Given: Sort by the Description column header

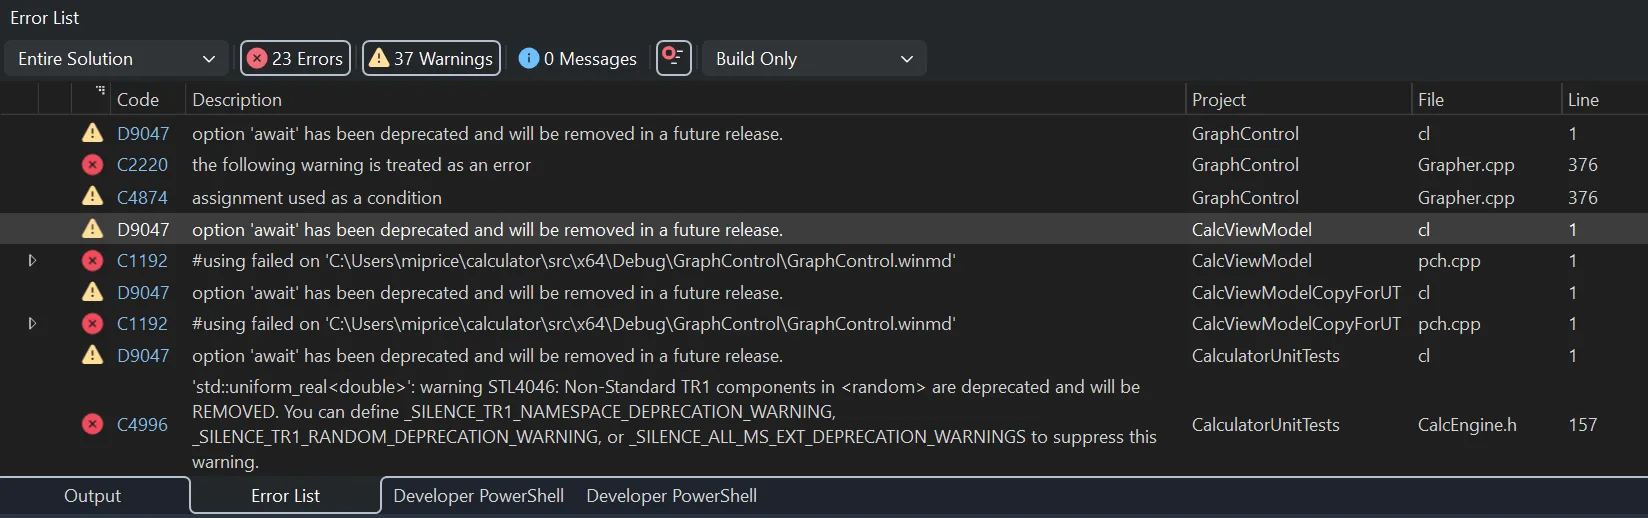Looking at the screenshot, I should [x=237, y=100].
